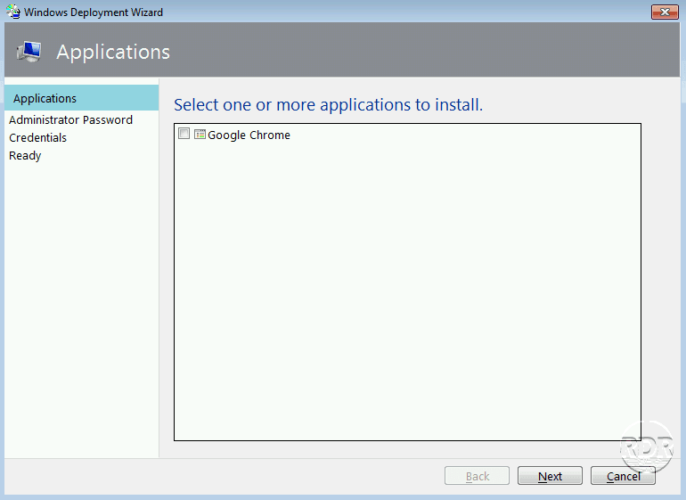Go to the Administrator Password step

click(x=71, y=120)
